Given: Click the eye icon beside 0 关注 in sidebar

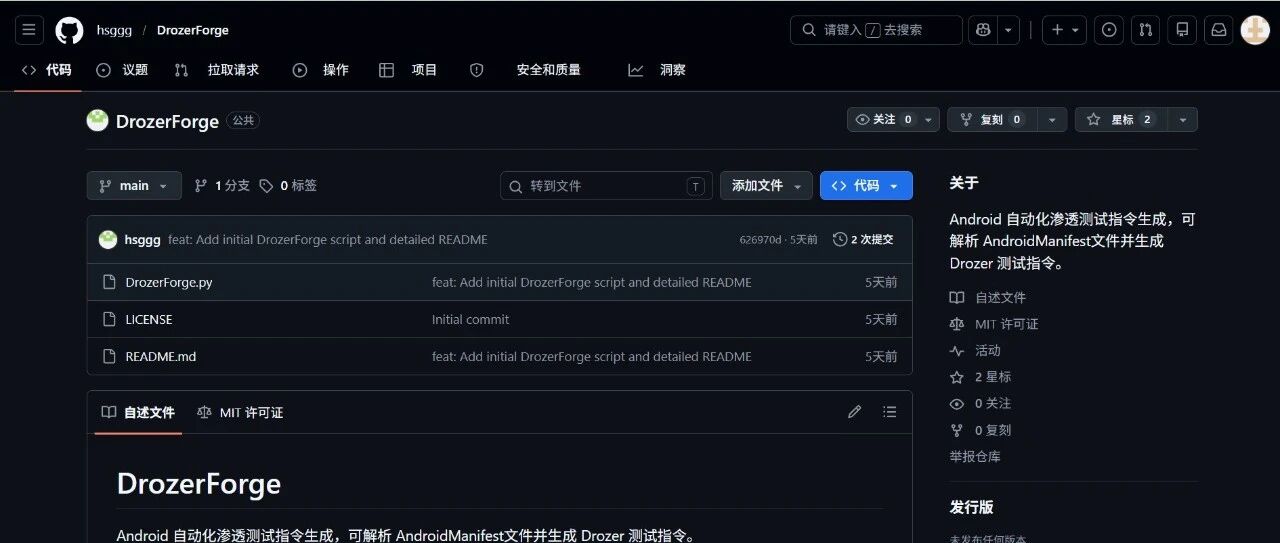Looking at the screenshot, I should (x=957, y=404).
